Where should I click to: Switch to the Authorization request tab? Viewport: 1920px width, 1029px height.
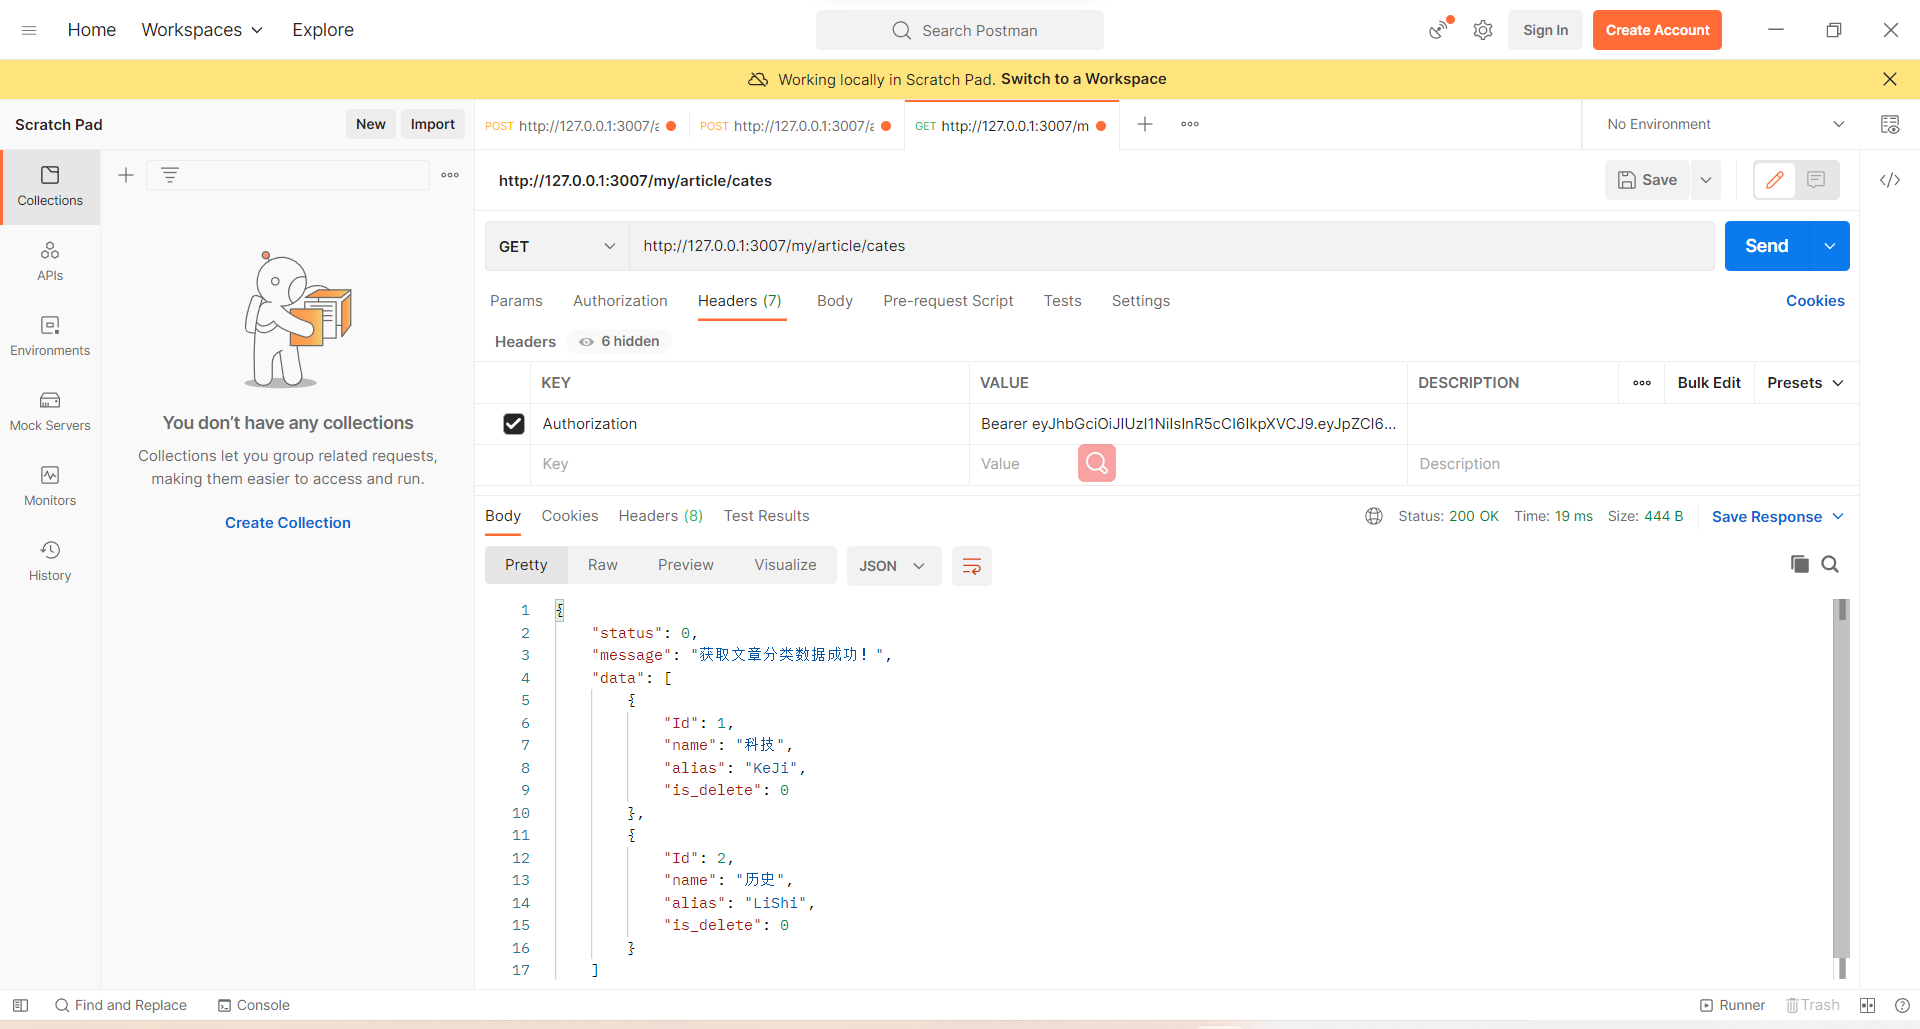tap(620, 301)
